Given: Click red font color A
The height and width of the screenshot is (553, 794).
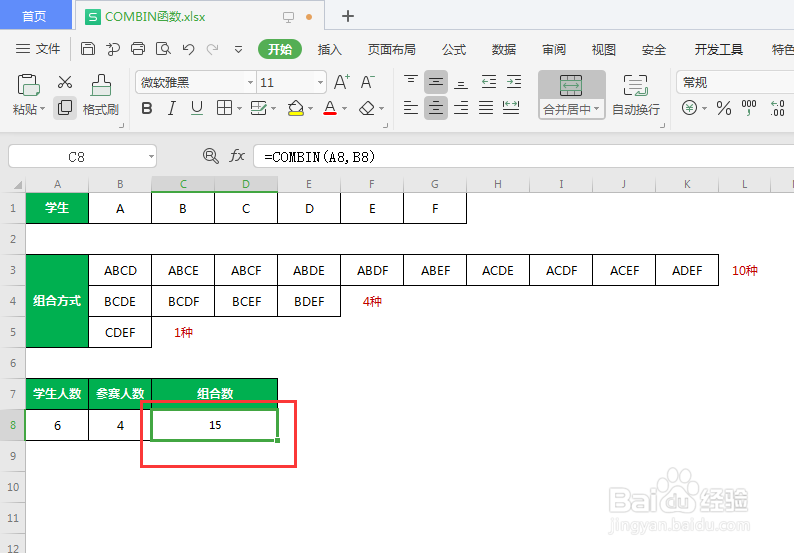Looking at the screenshot, I should 330,108.
